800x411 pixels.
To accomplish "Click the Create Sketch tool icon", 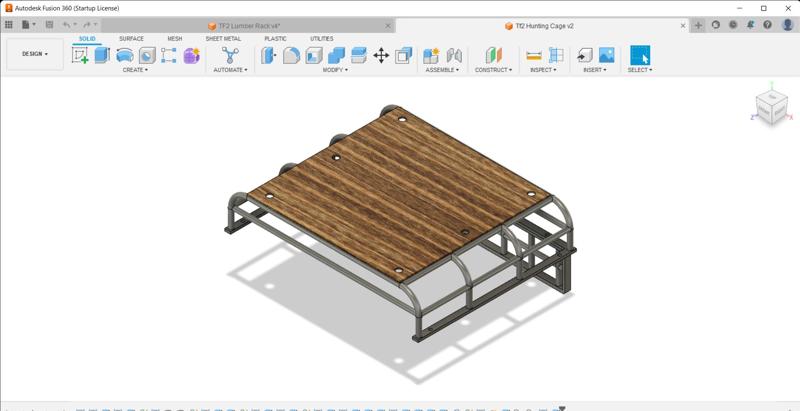I will point(80,56).
